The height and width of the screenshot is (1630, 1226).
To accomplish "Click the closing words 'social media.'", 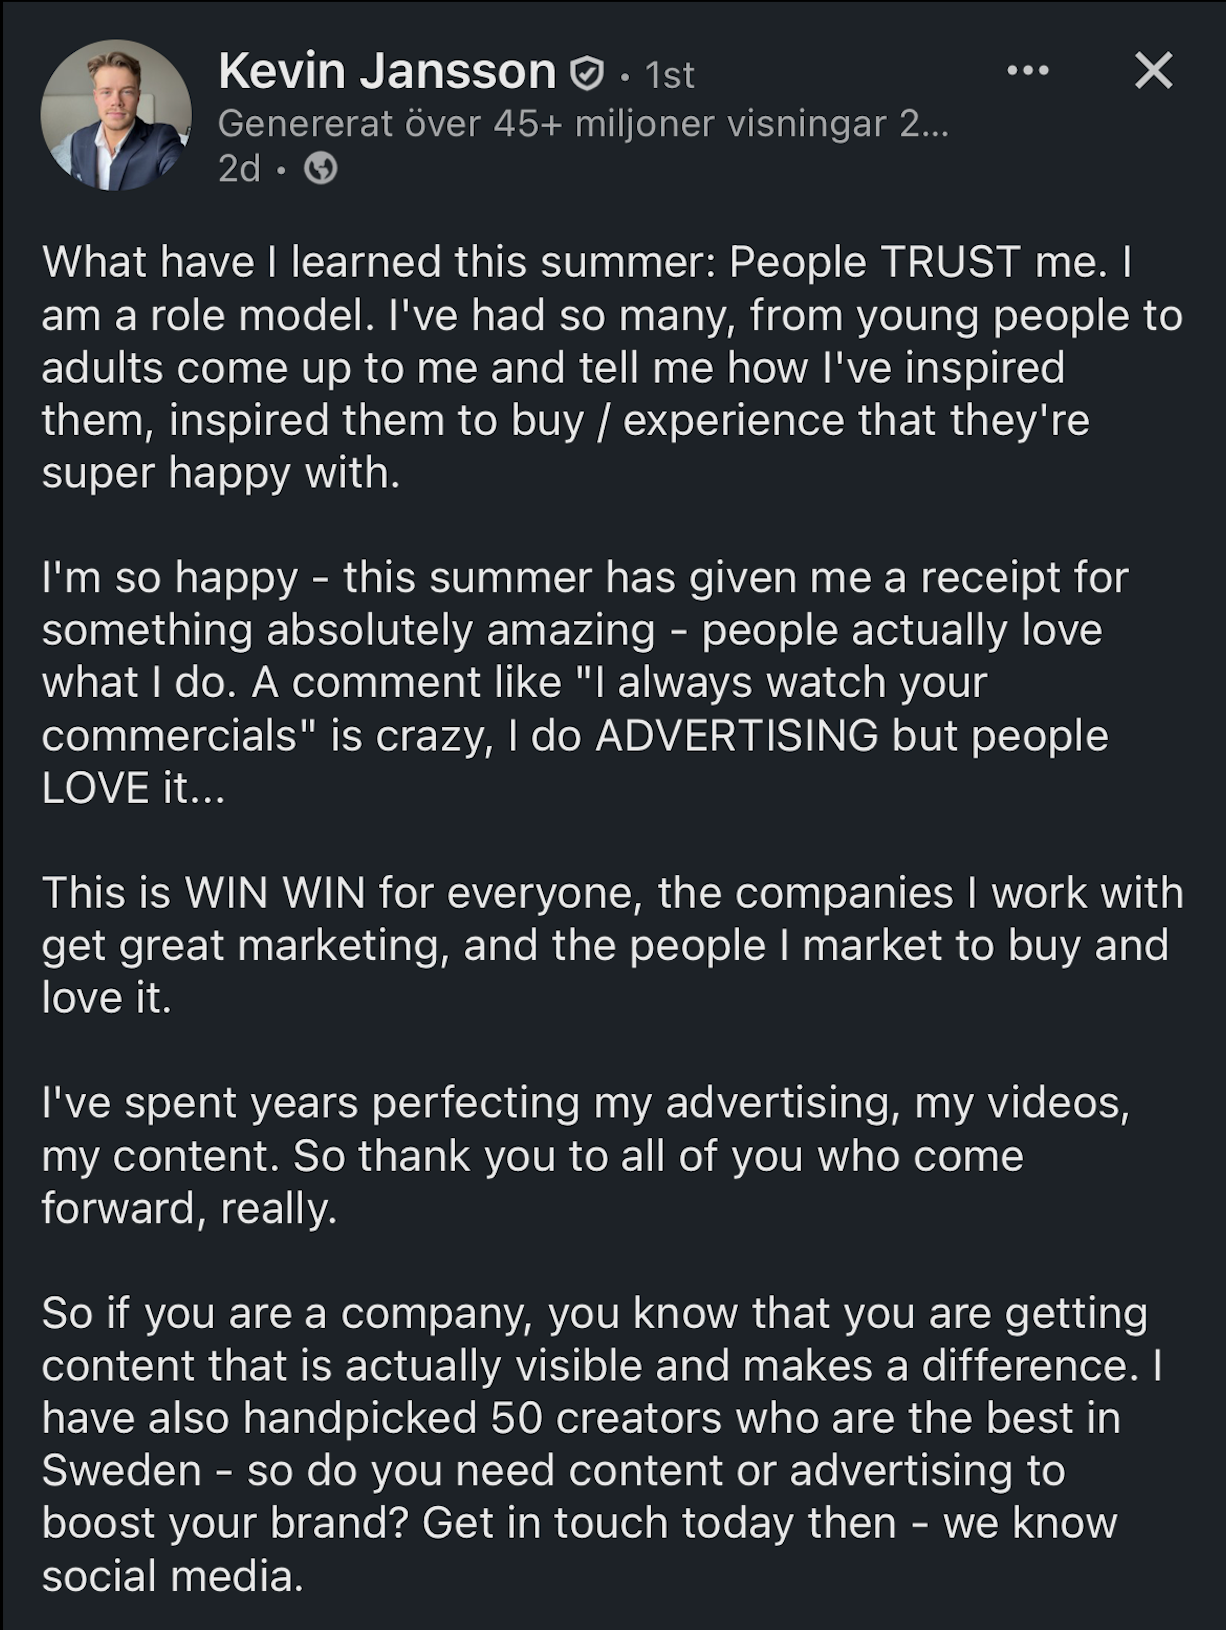I will [x=172, y=1577].
